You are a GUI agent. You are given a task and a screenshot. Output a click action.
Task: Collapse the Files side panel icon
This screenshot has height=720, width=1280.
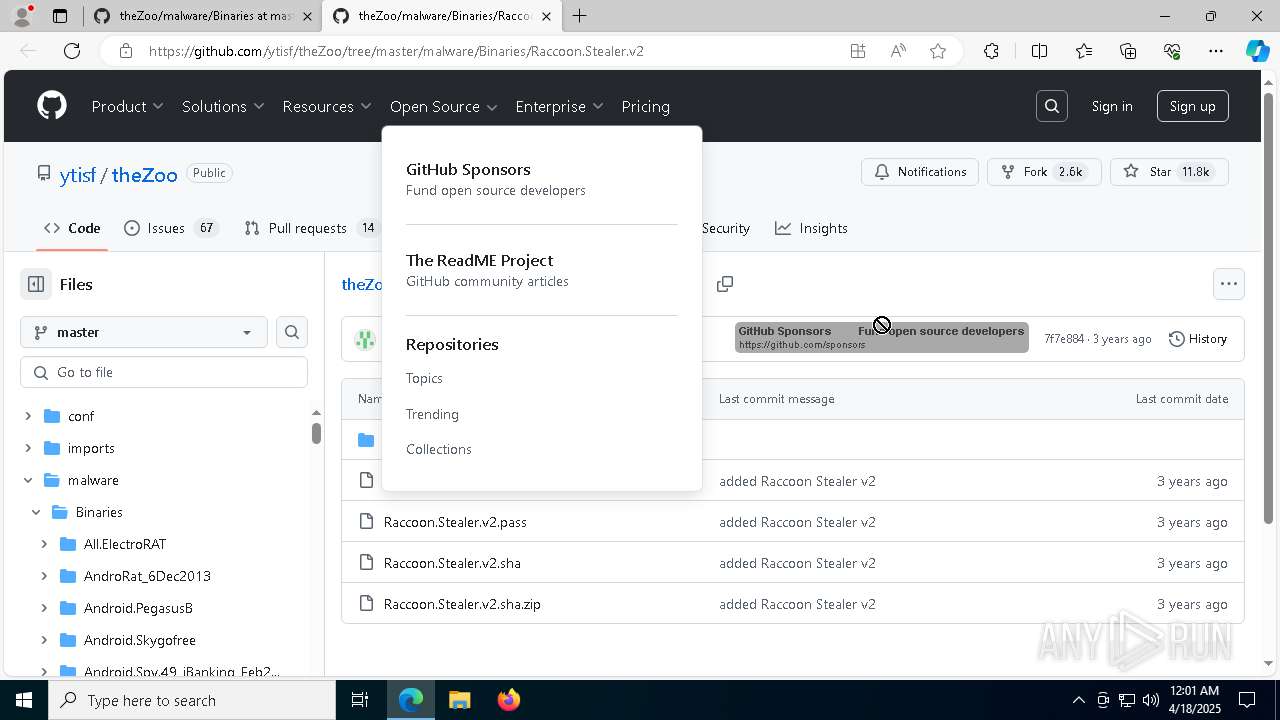(36, 284)
